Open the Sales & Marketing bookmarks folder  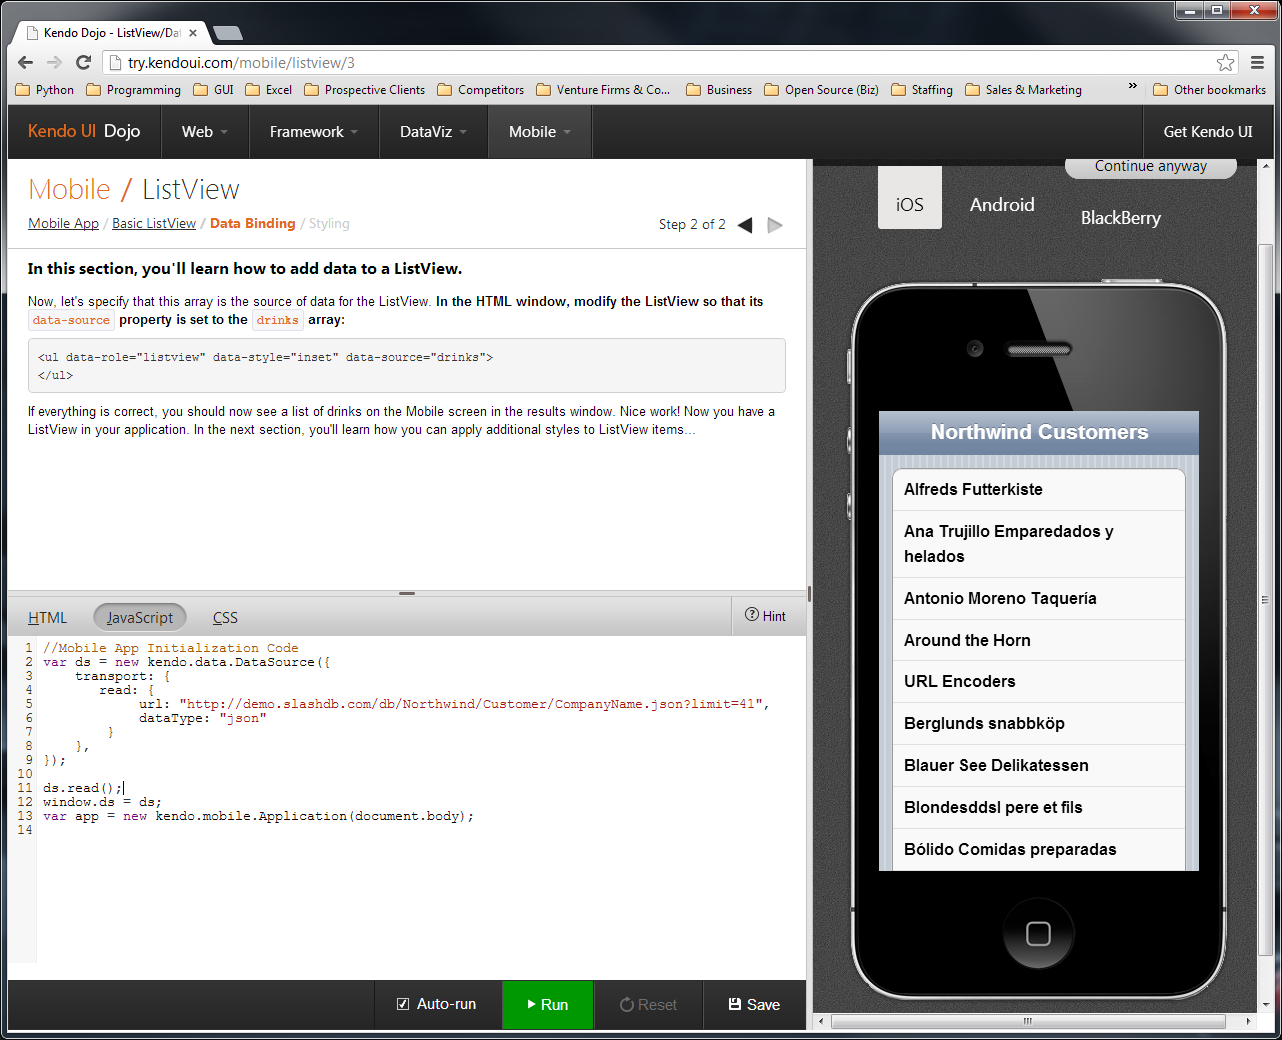pos(1024,90)
